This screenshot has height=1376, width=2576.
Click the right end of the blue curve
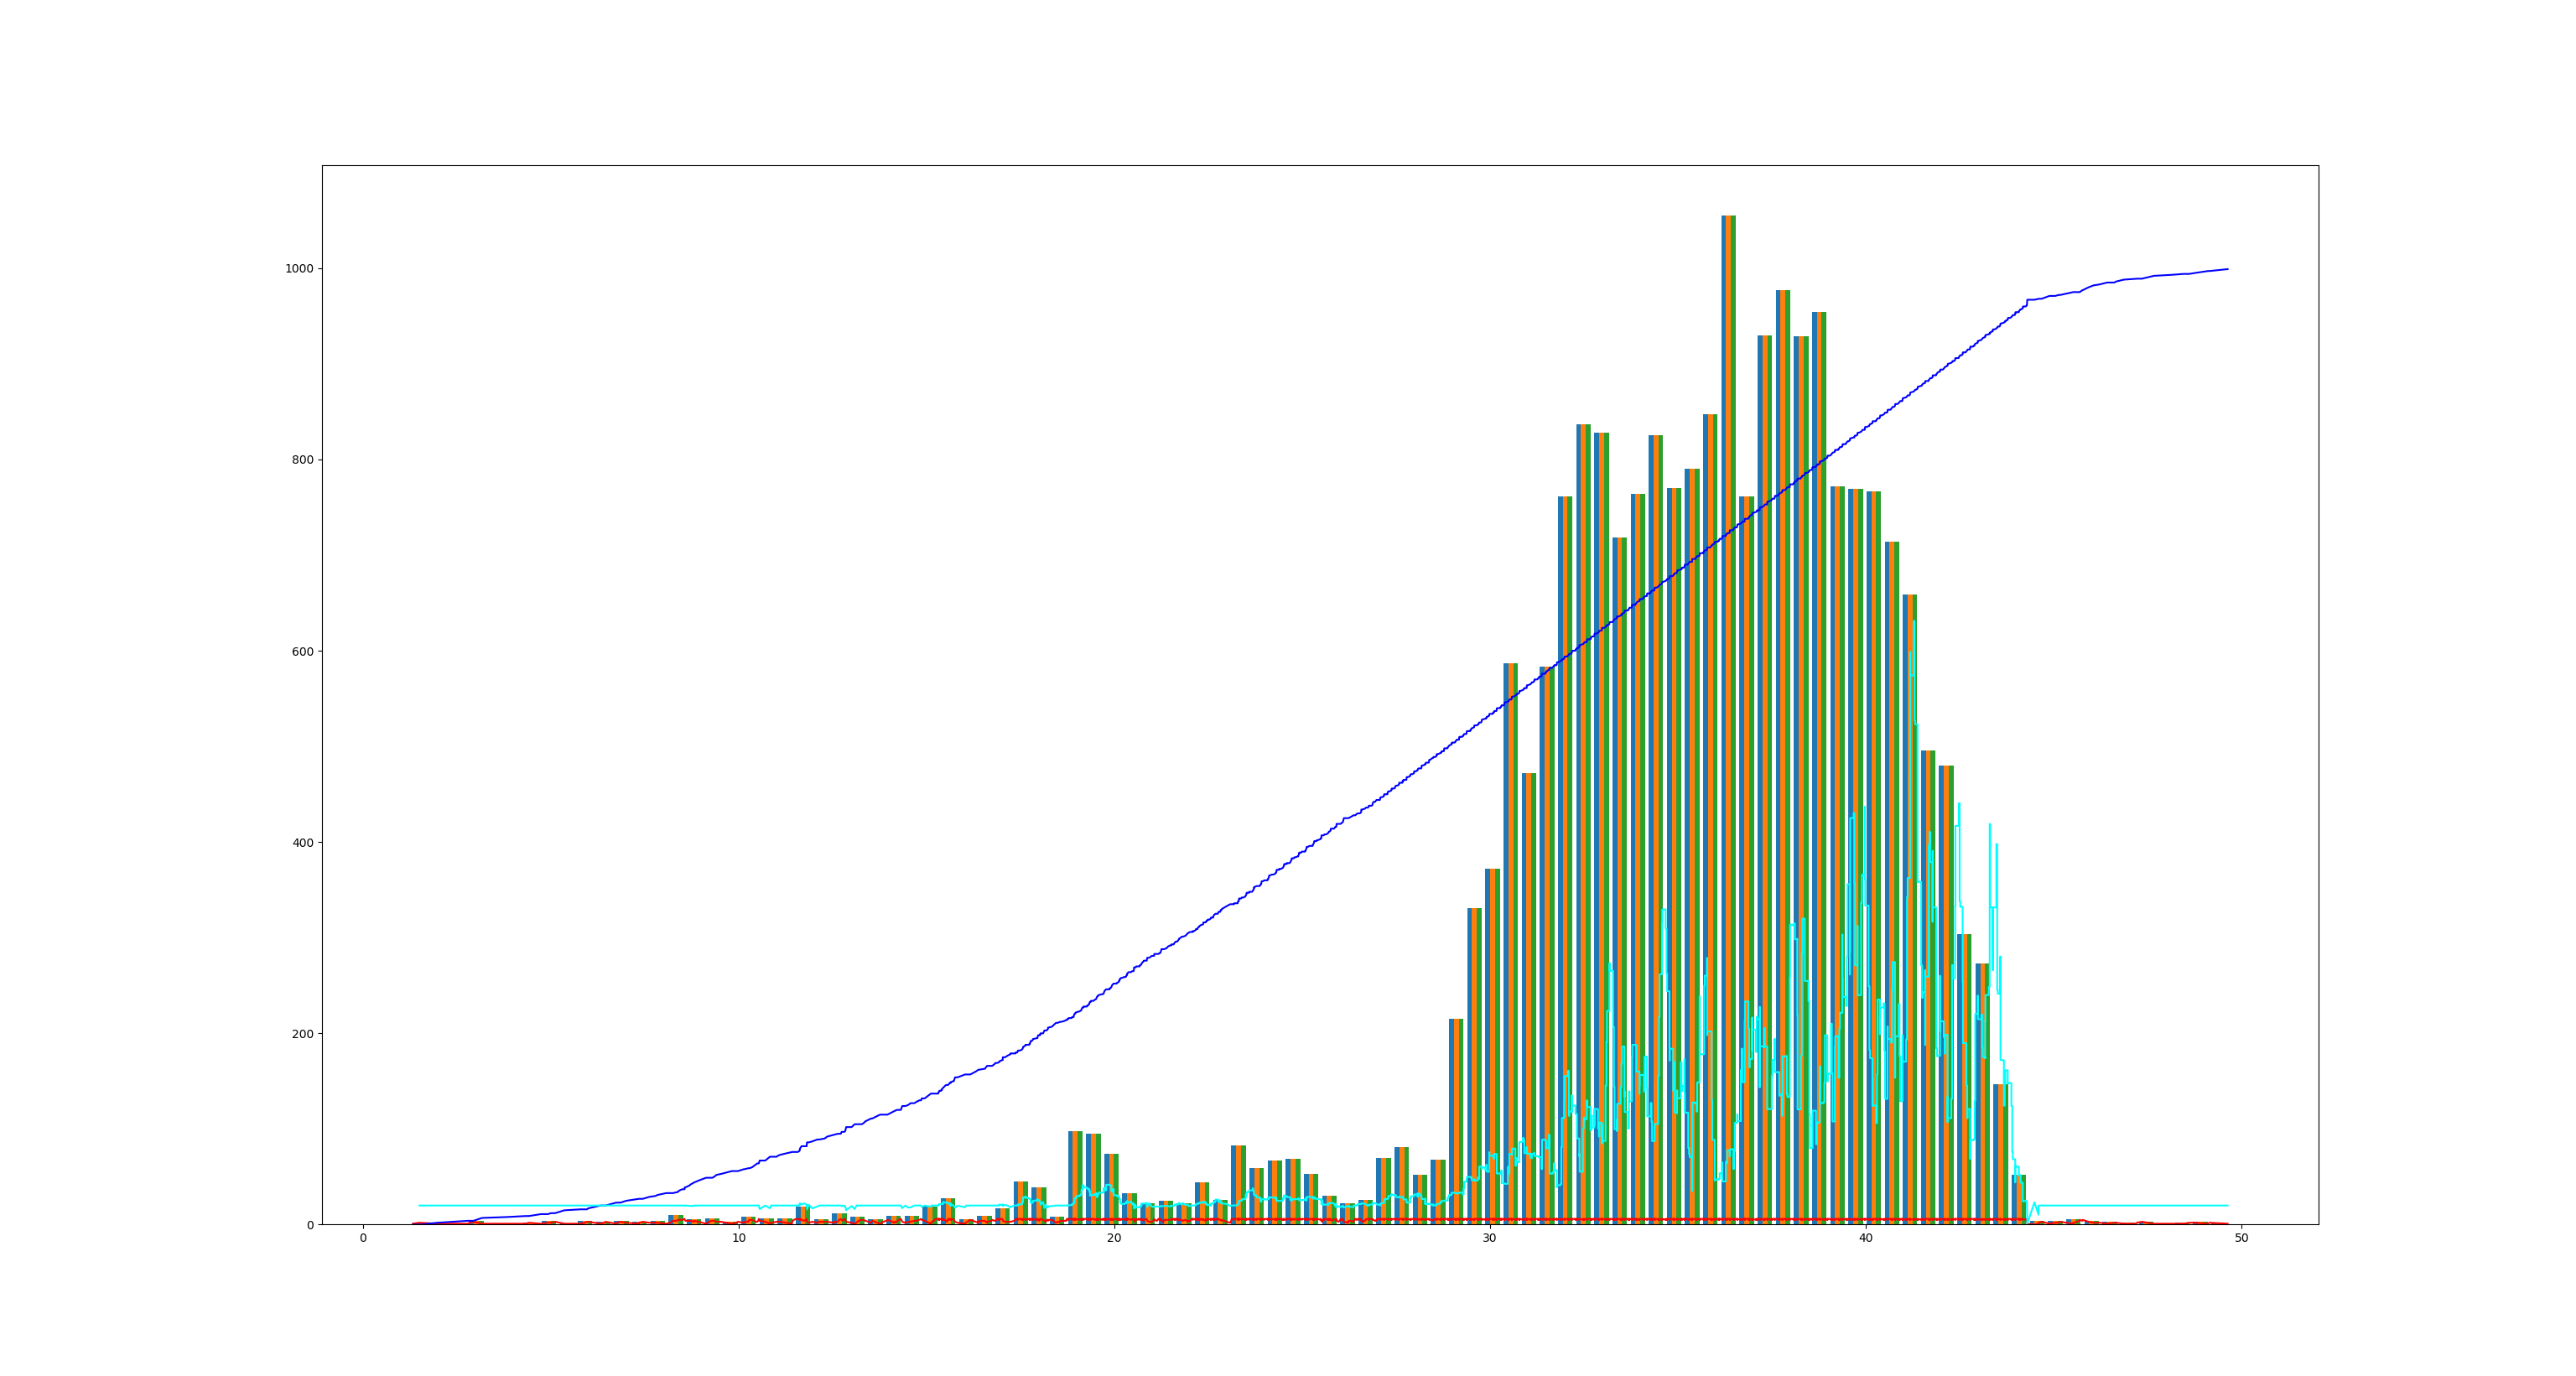(2227, 269)
